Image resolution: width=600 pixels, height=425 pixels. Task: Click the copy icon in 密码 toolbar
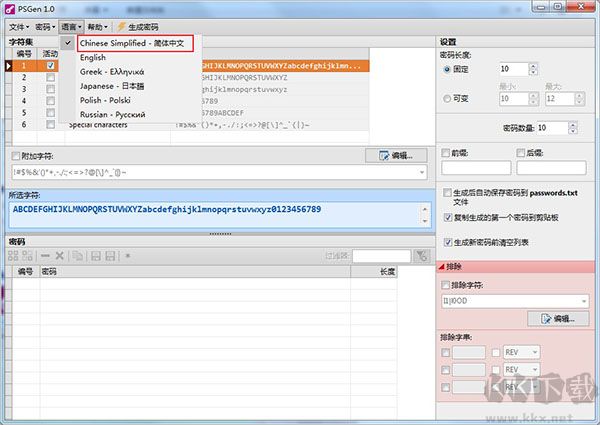coord(78,256)
